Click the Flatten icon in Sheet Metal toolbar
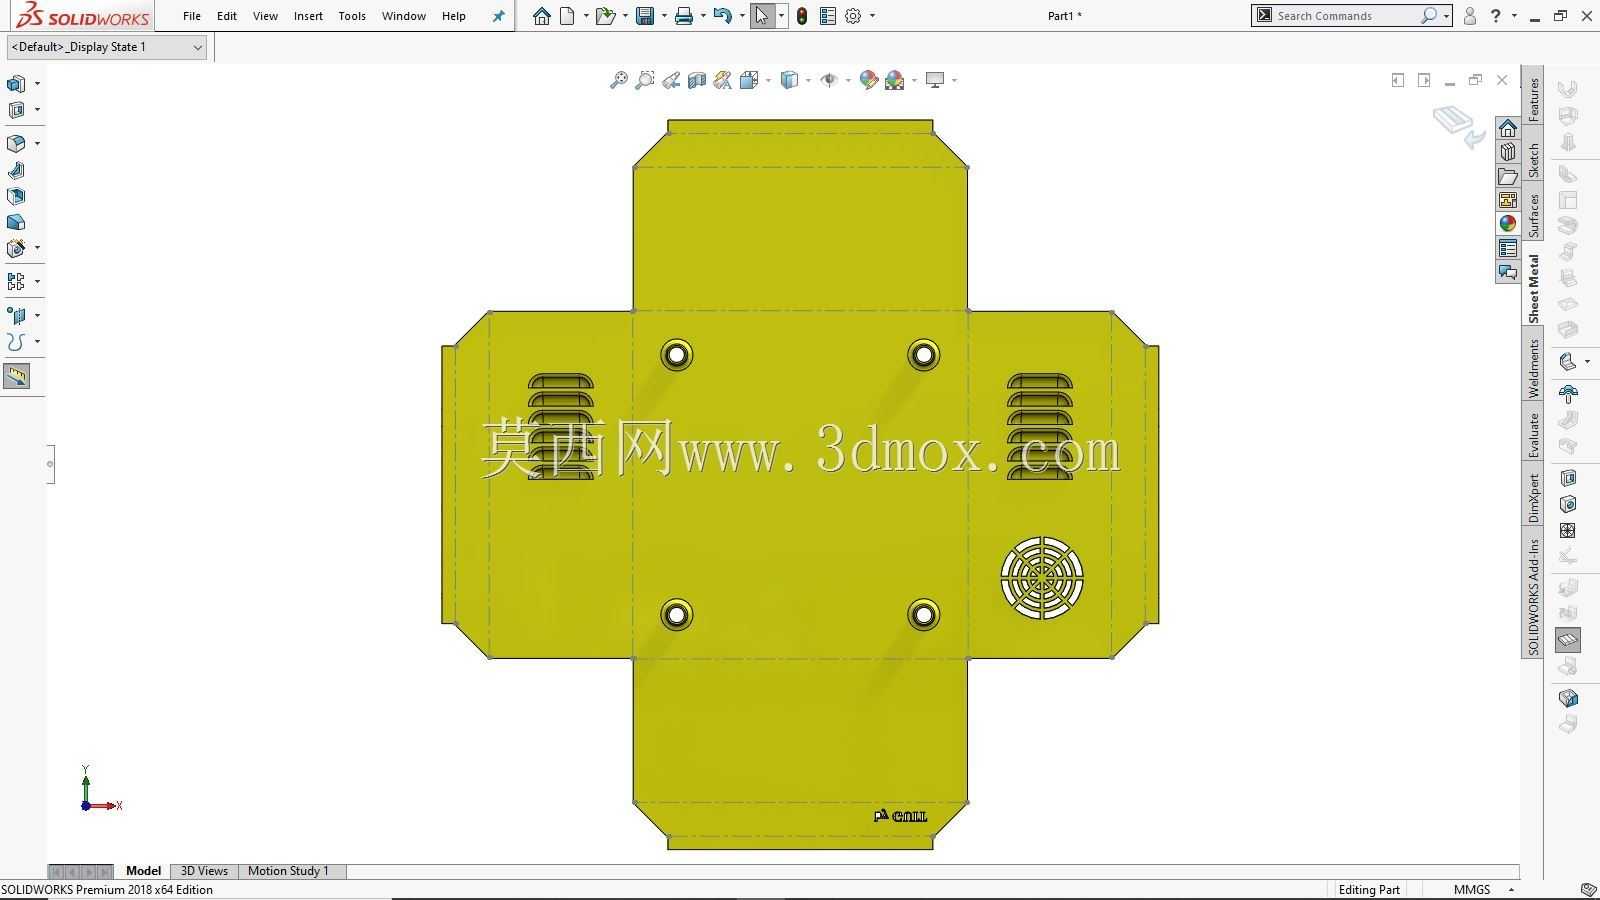Screen dimensions: 1600x900 pyautogui.click(x=1568, y=639)
